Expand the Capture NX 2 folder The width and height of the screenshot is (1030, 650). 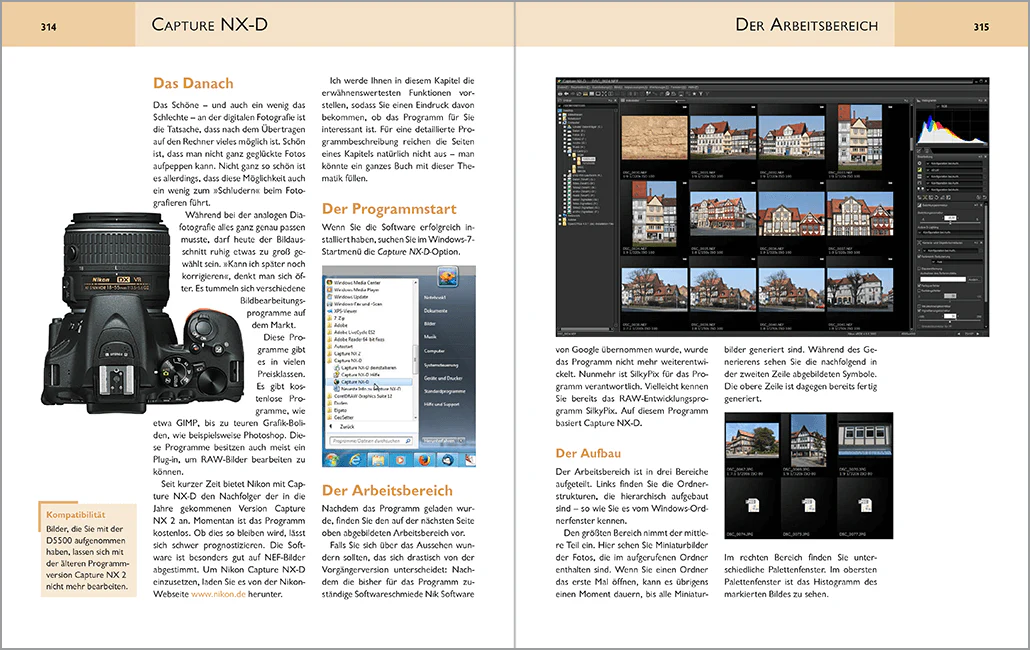(352, 352)
